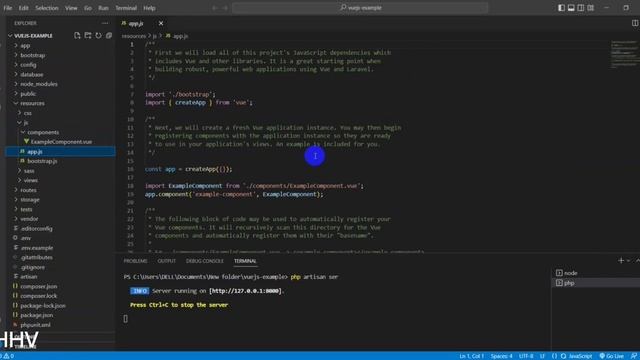Image resolution: width=640 pixels, height=360 pixels.
Task: Expand the node_modules folder
Action: point(39,84)
